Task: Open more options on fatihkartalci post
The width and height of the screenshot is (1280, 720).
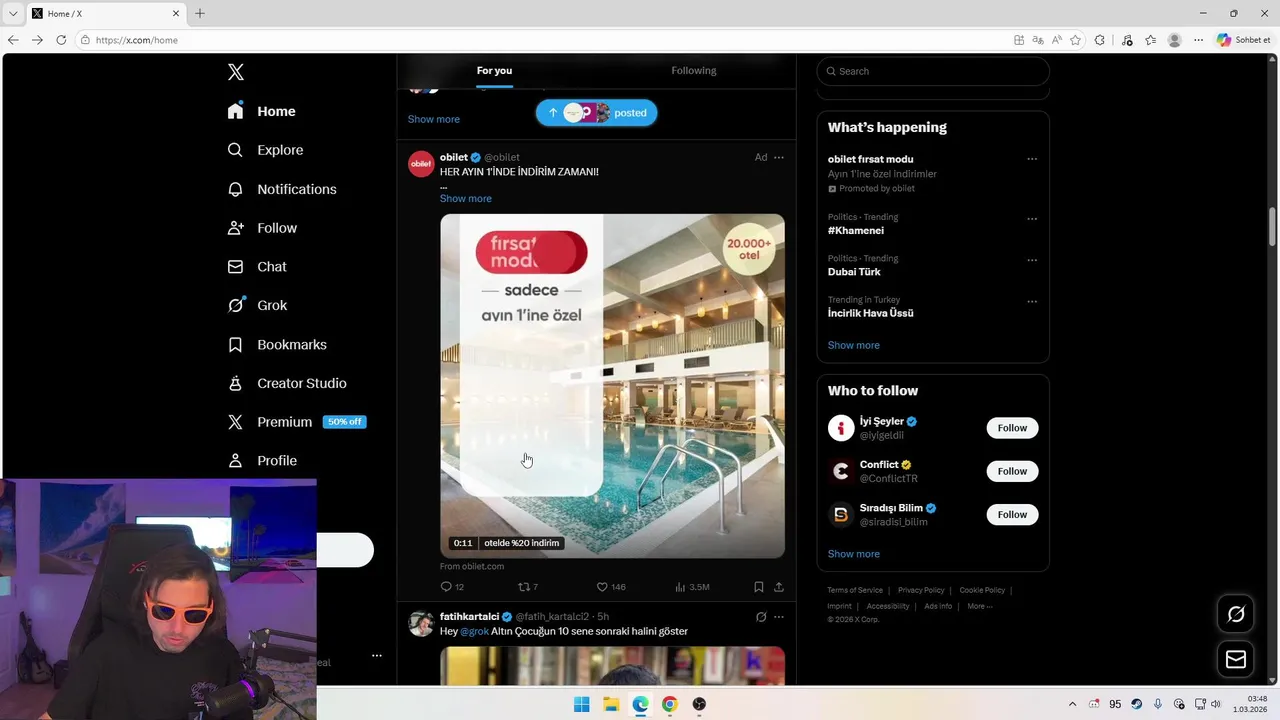Action: coord(779,617)
